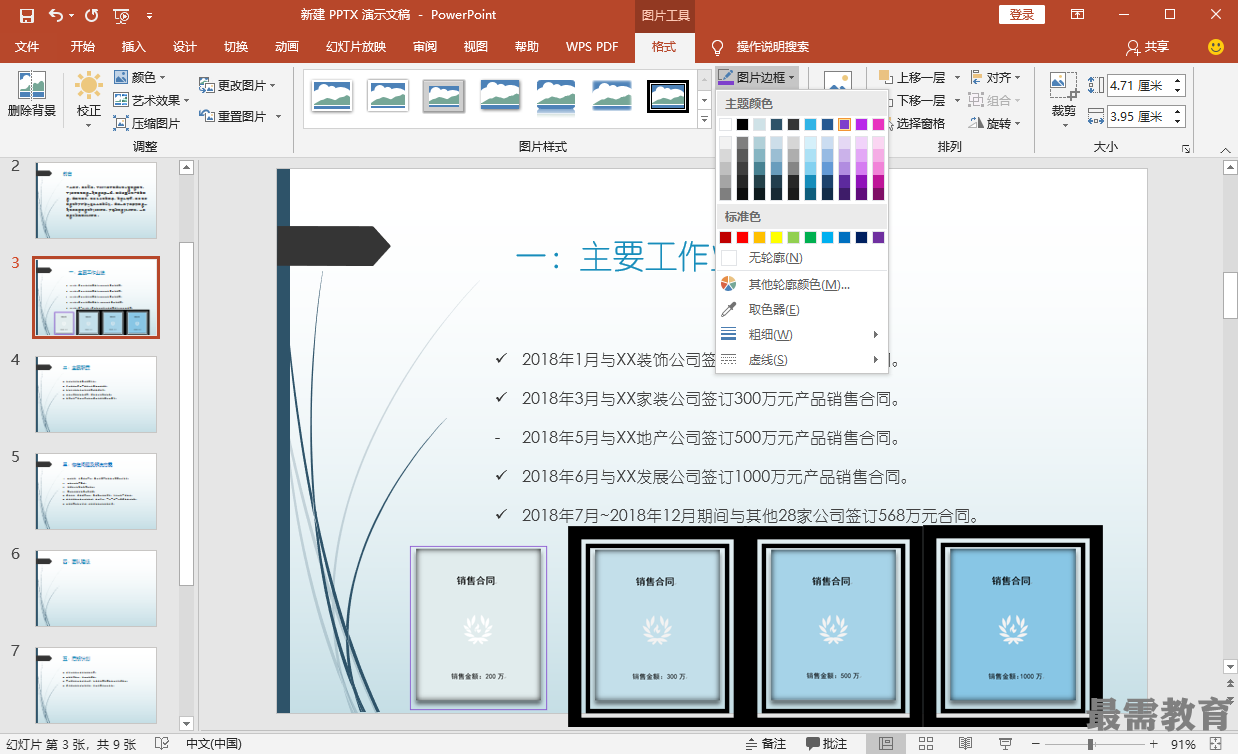The height and width of the screenshot is (754, 1238).
Task: Open Customize Quick Access Toolbar dropdown
Action: (x=150, y=15)
